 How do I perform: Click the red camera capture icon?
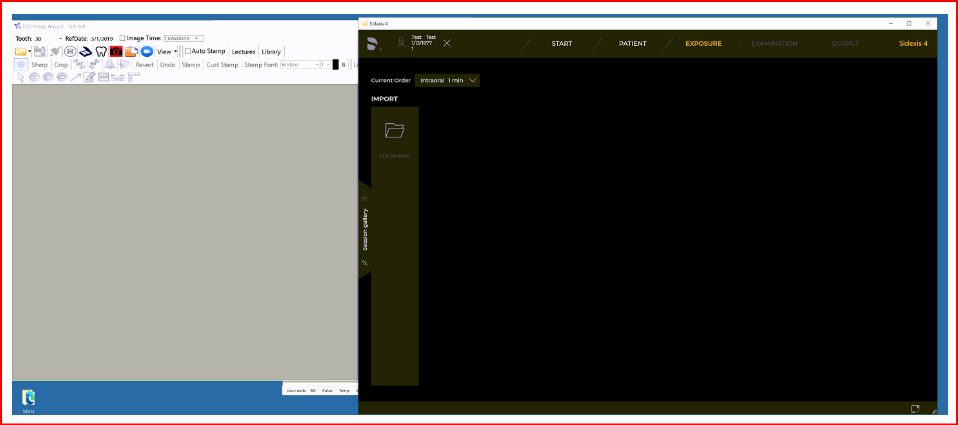(116, 51)
